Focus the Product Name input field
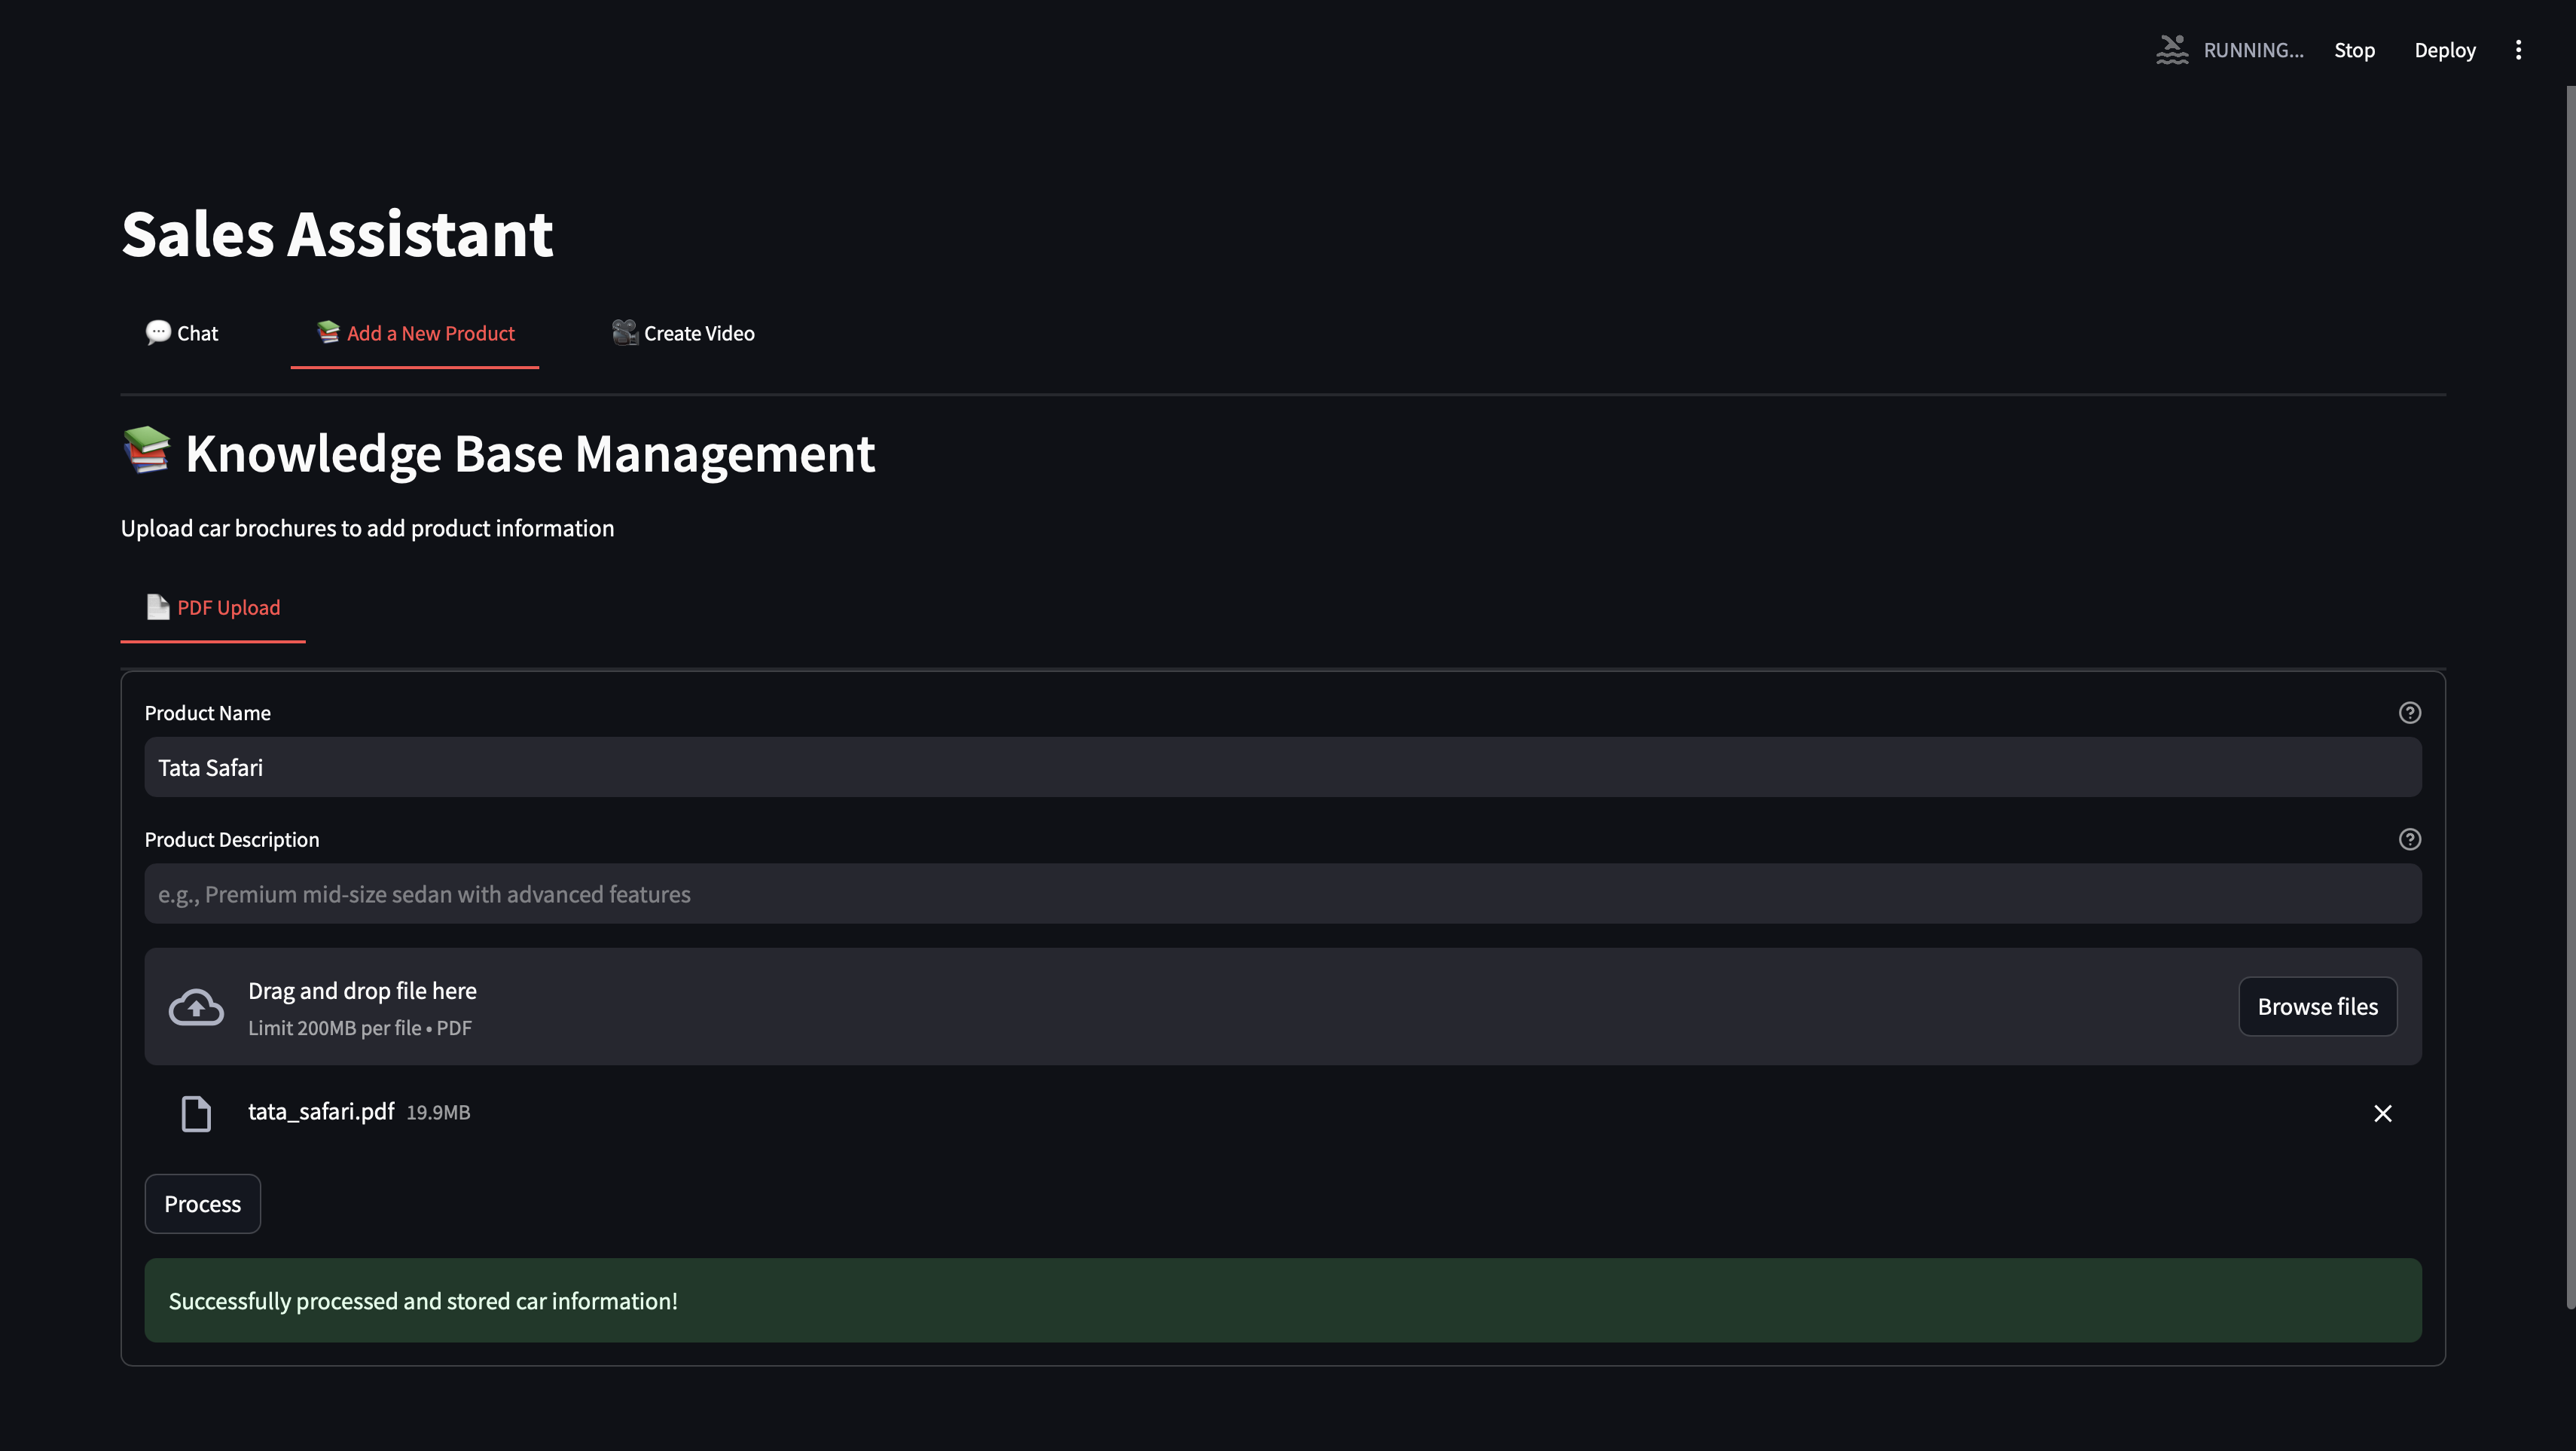 [x=1282, y=768]
